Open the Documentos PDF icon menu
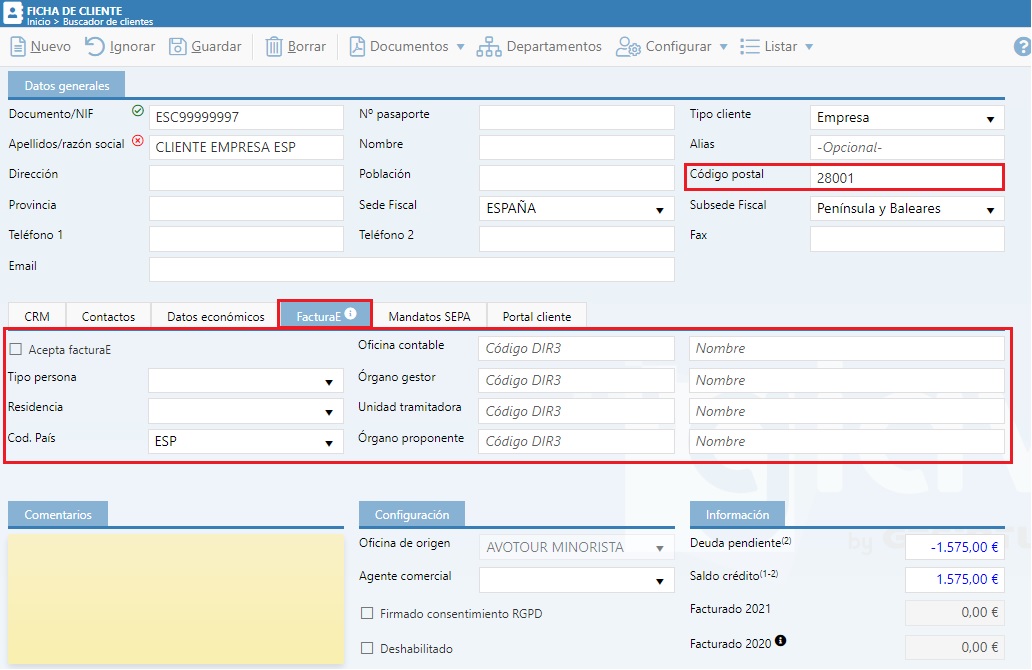Screen dimensions: 1032x670 coord(357,46)
